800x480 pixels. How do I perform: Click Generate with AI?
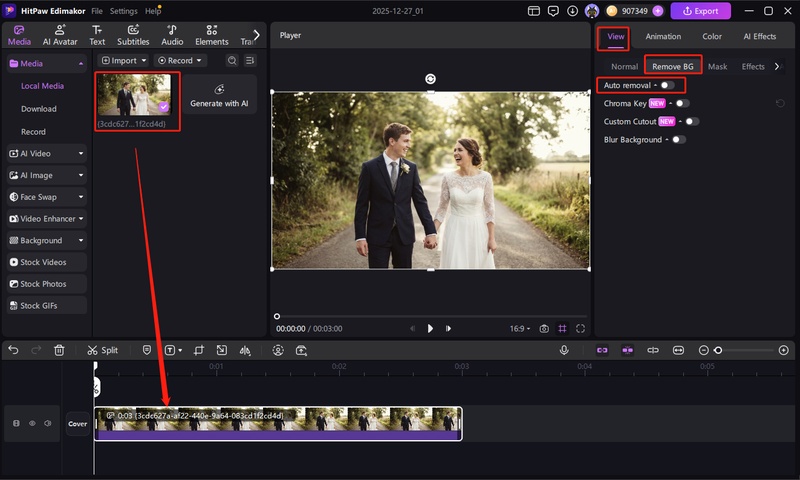tap(219, 96)
